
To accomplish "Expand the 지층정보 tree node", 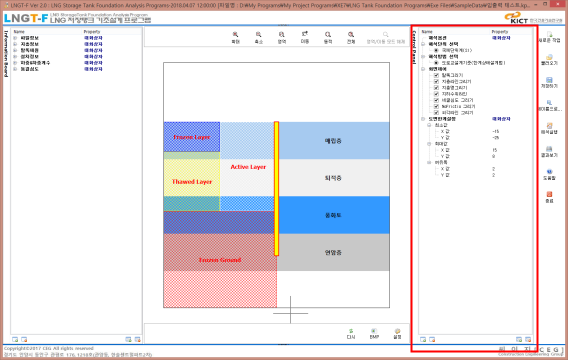I will (15, 44).
